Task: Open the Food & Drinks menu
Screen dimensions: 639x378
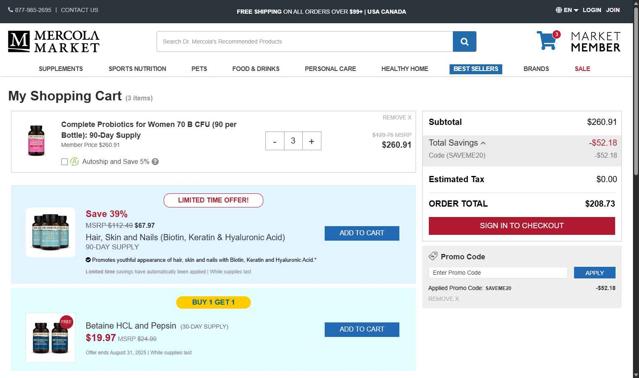Action: pos(256,69)
